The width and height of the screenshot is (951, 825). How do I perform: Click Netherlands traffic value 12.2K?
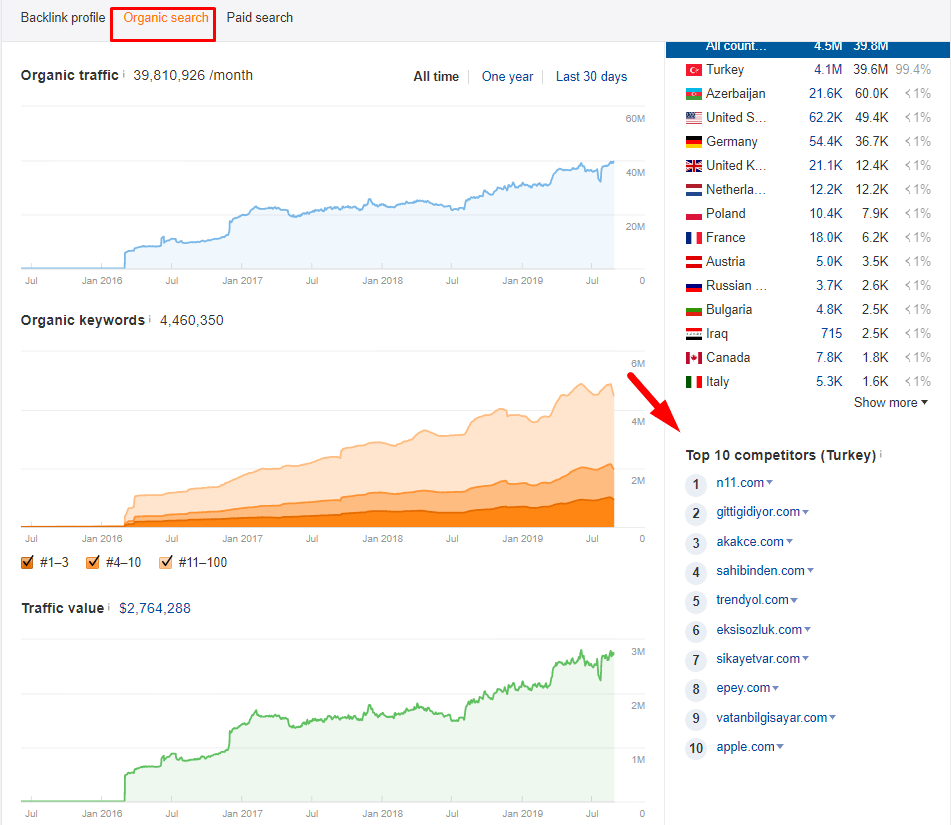(x=872, y=189)
